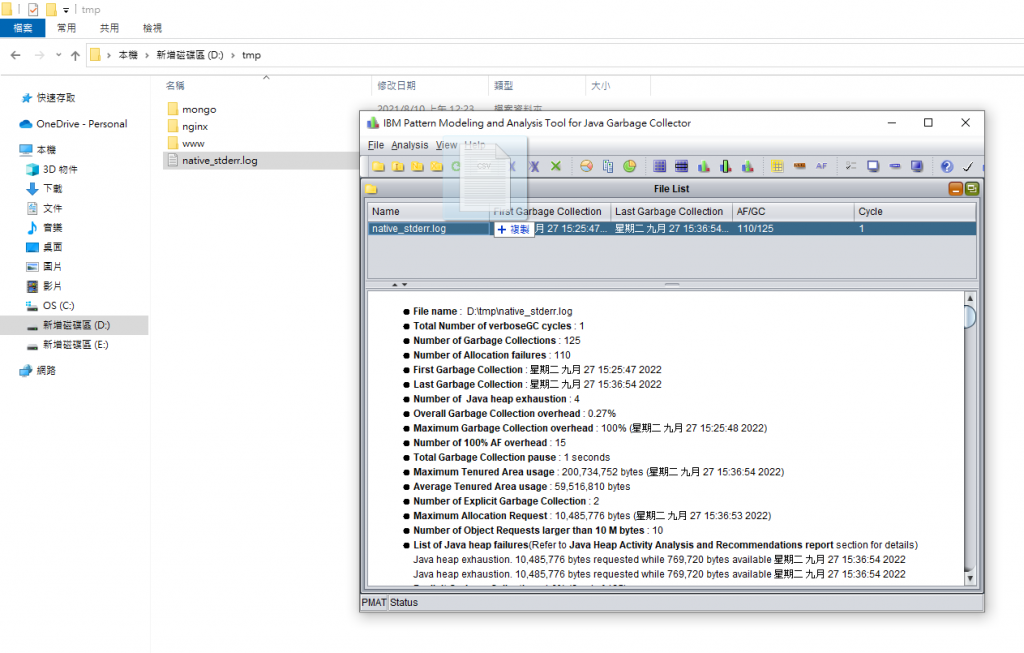Click the first yellow open-folder icon in PMAT toolbar
The height and width of the screenshot is (653, 1024).
pos(378,167)
